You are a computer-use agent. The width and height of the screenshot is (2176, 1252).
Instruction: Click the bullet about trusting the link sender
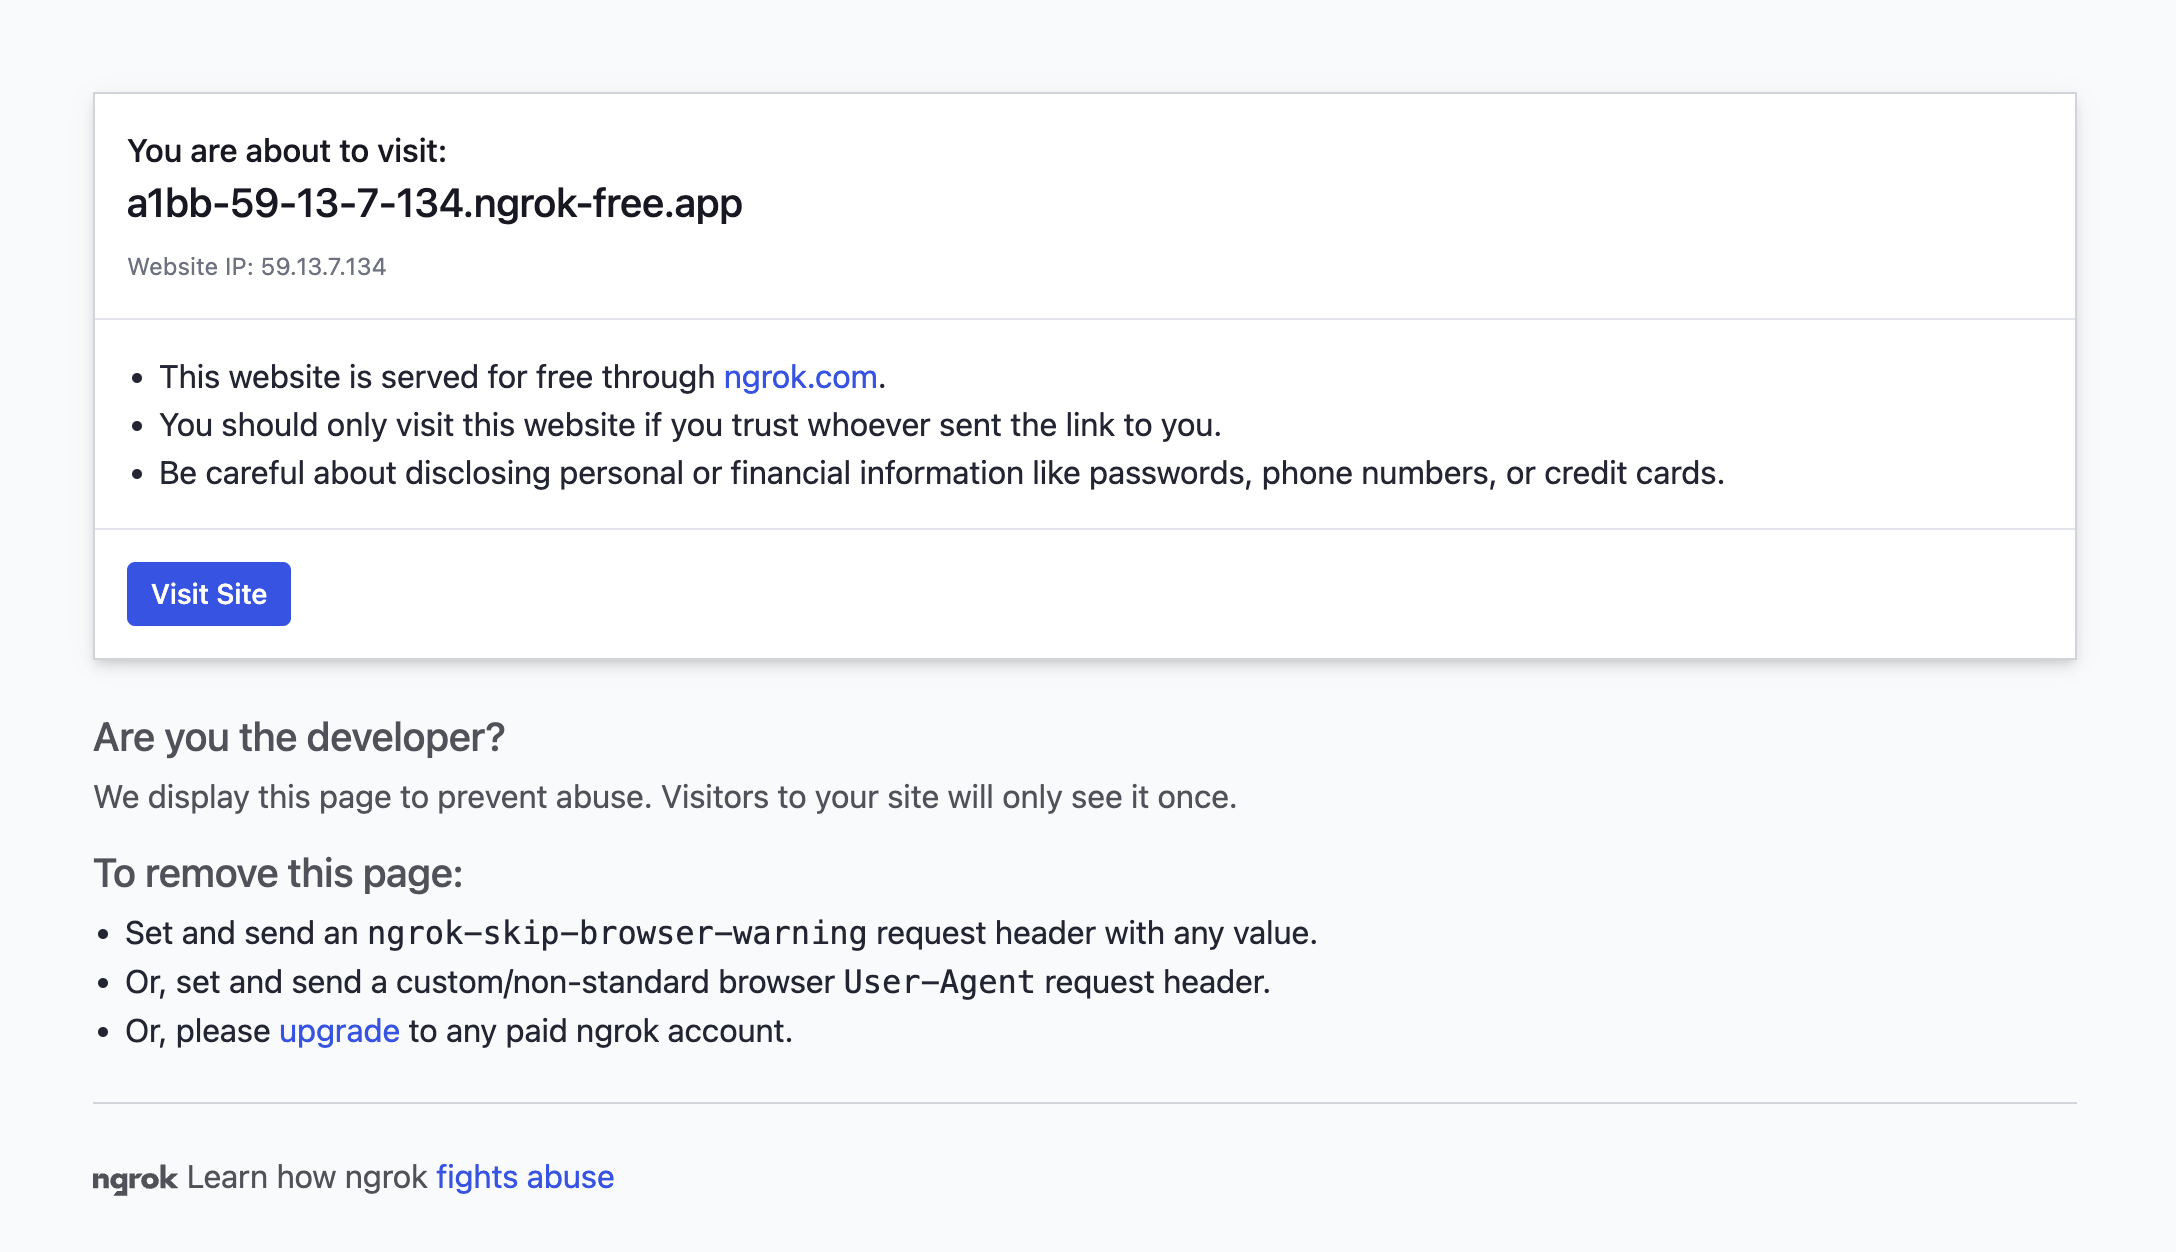[690, 425]
